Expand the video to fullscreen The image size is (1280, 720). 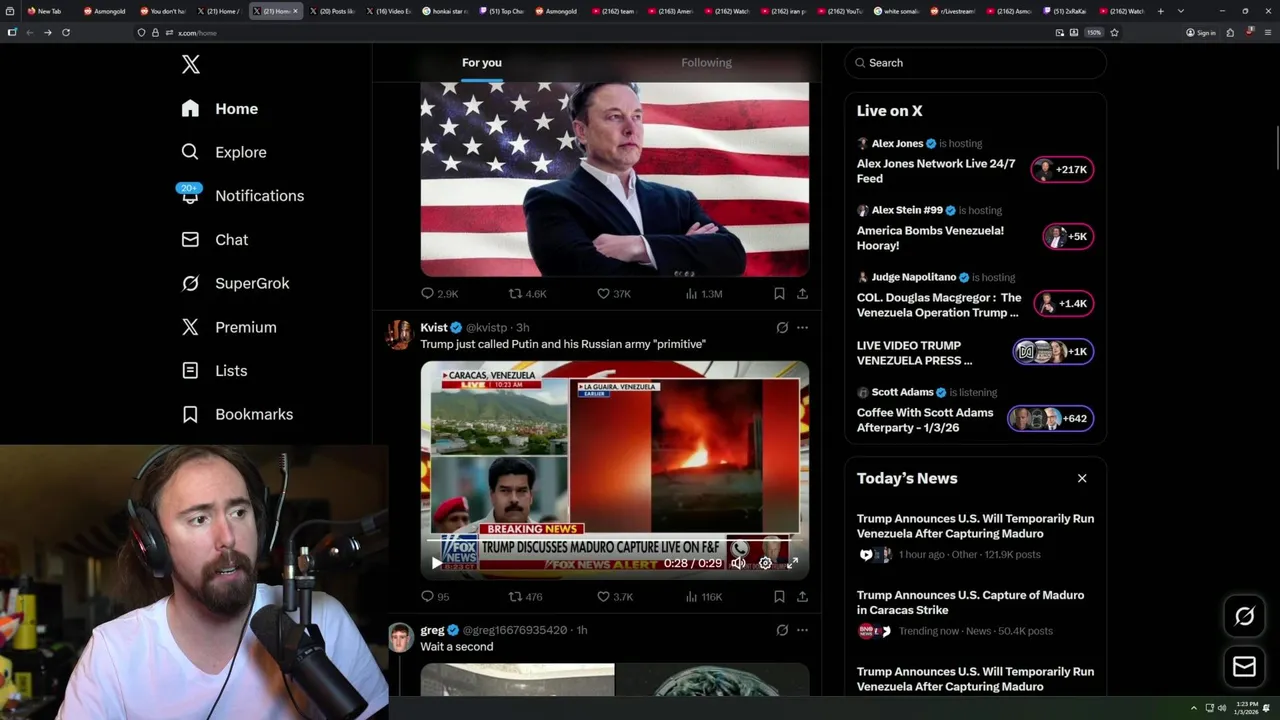click(x=792, y=563)
